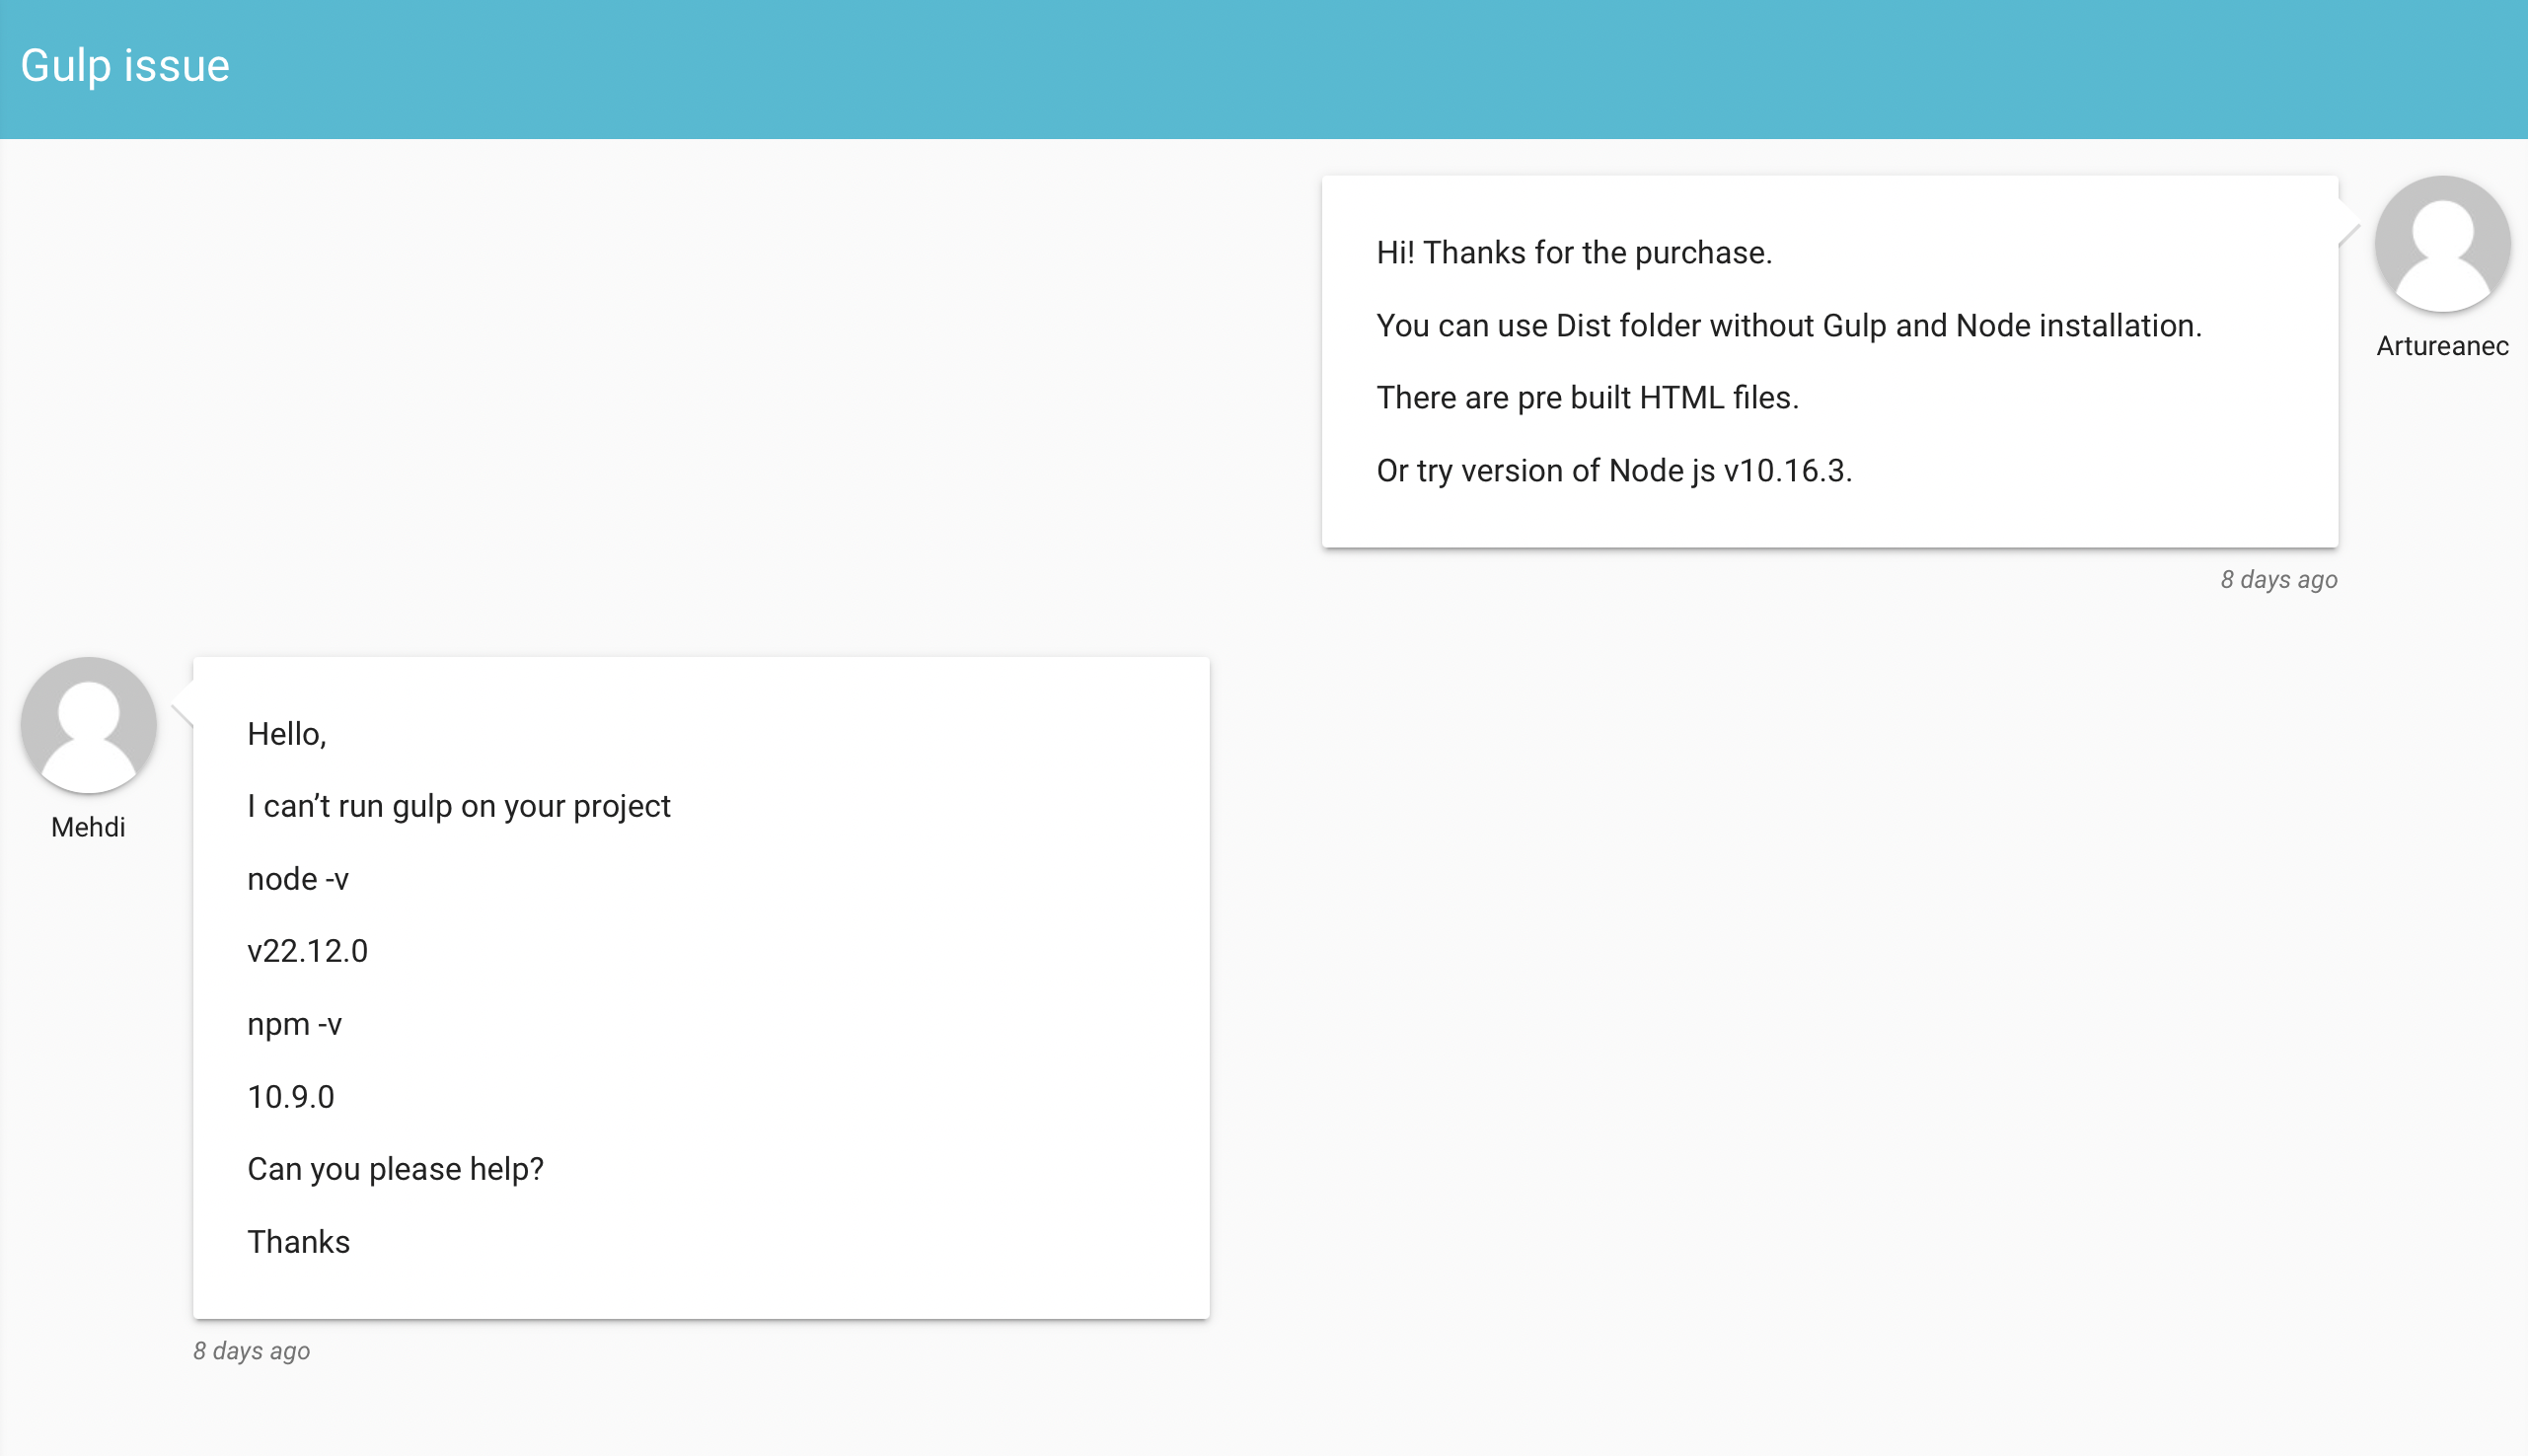Click the Node js v10.16.3 line
2528x1456 pixels.
pyautogui.click(x=1614, y=471)
